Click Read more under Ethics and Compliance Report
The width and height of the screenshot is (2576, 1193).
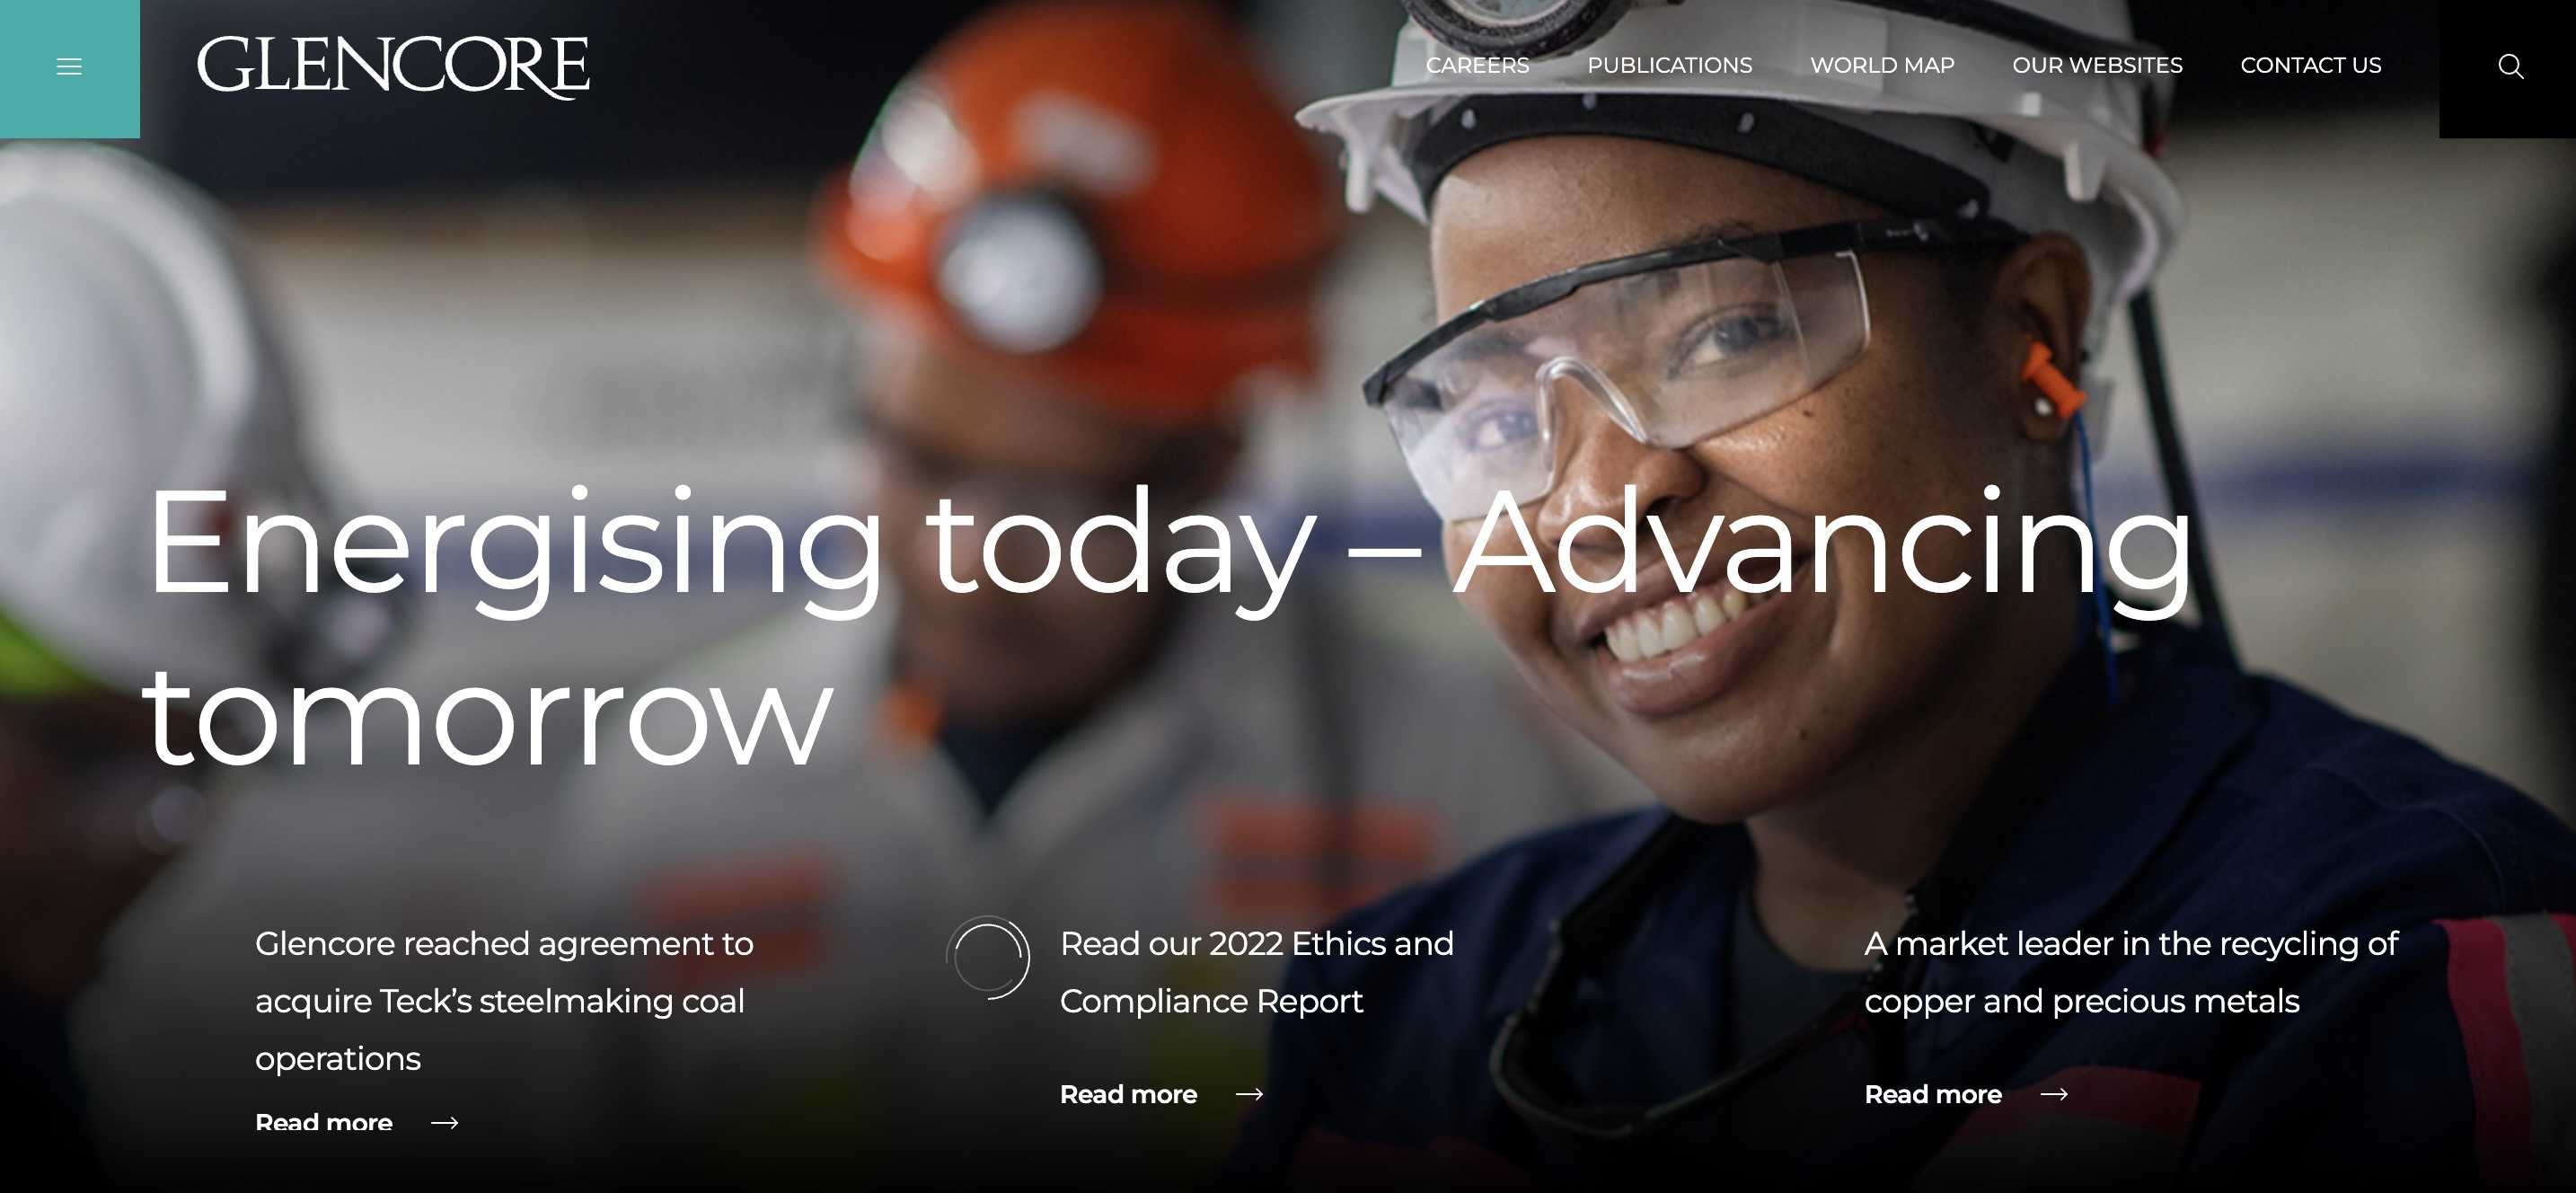1128,1094
